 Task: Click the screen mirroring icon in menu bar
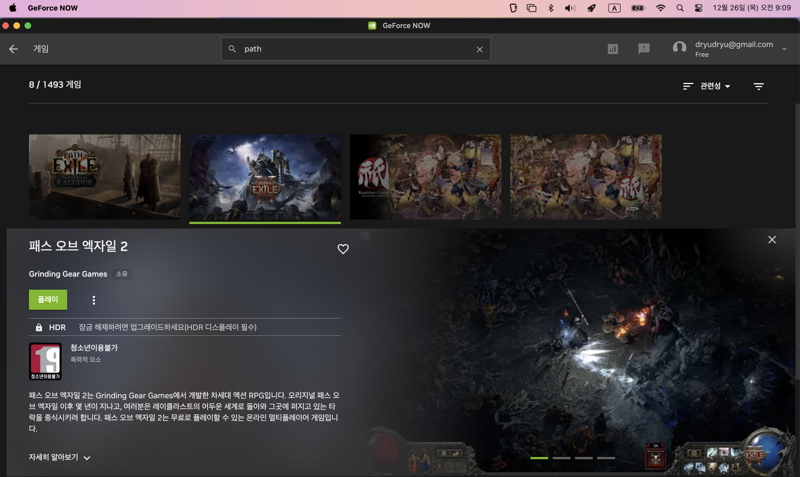[x=531, y=8]
